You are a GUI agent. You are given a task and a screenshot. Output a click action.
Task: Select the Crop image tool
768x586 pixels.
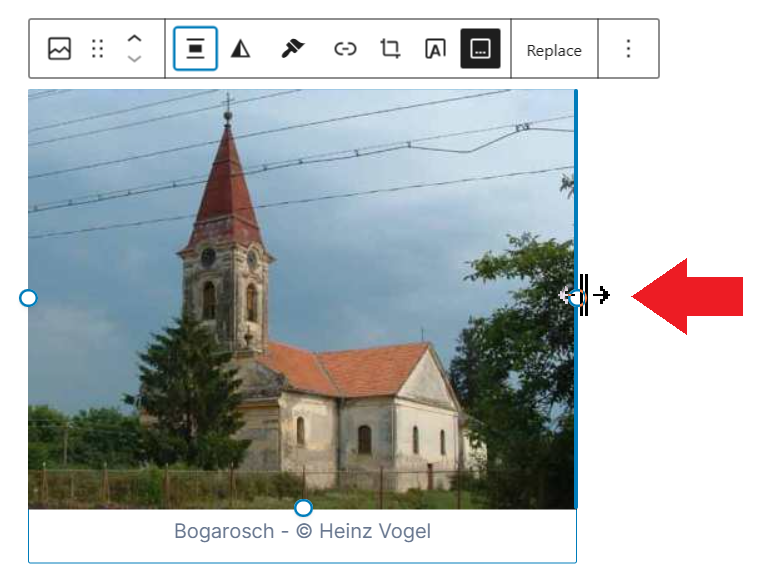coord(390,49)
